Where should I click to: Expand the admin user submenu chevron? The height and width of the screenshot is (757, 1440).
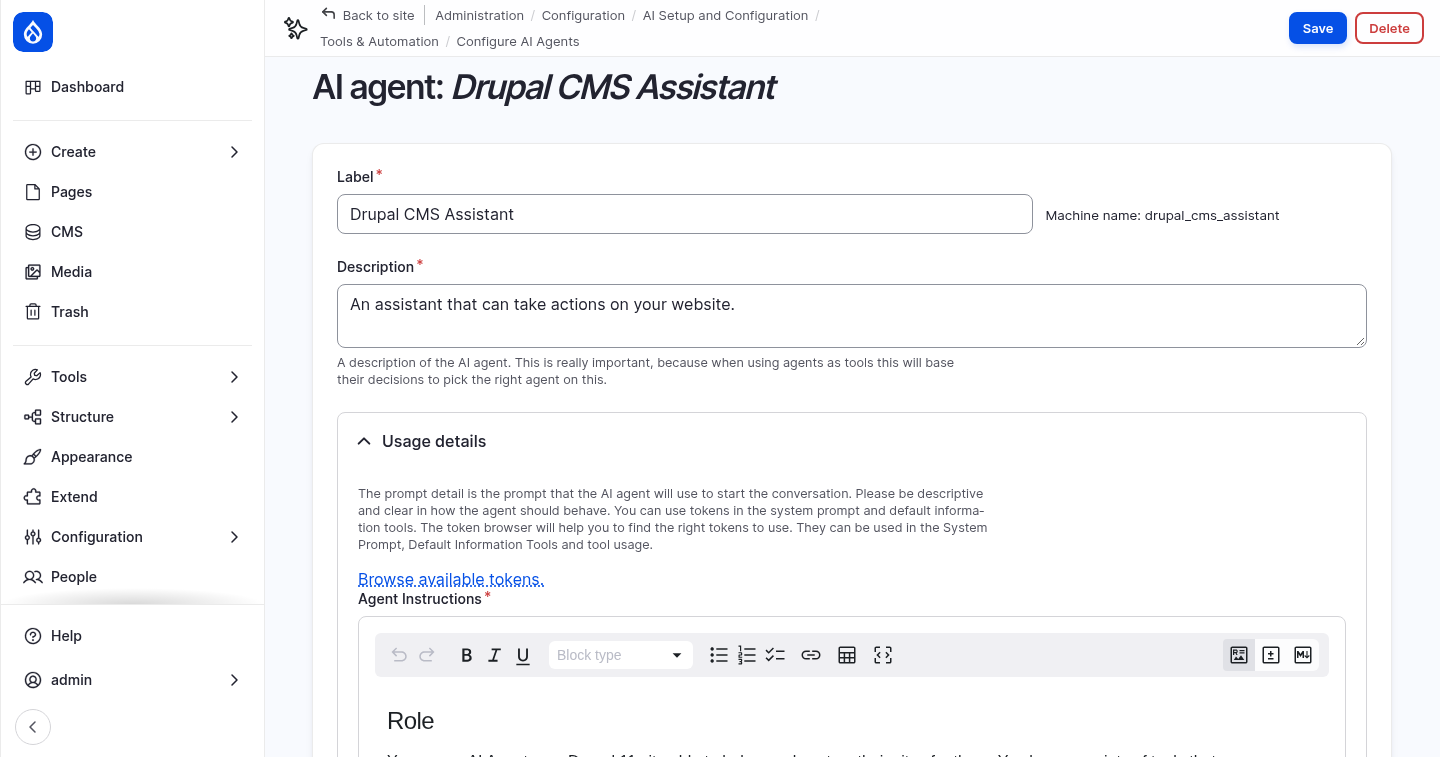coord(234,680)
